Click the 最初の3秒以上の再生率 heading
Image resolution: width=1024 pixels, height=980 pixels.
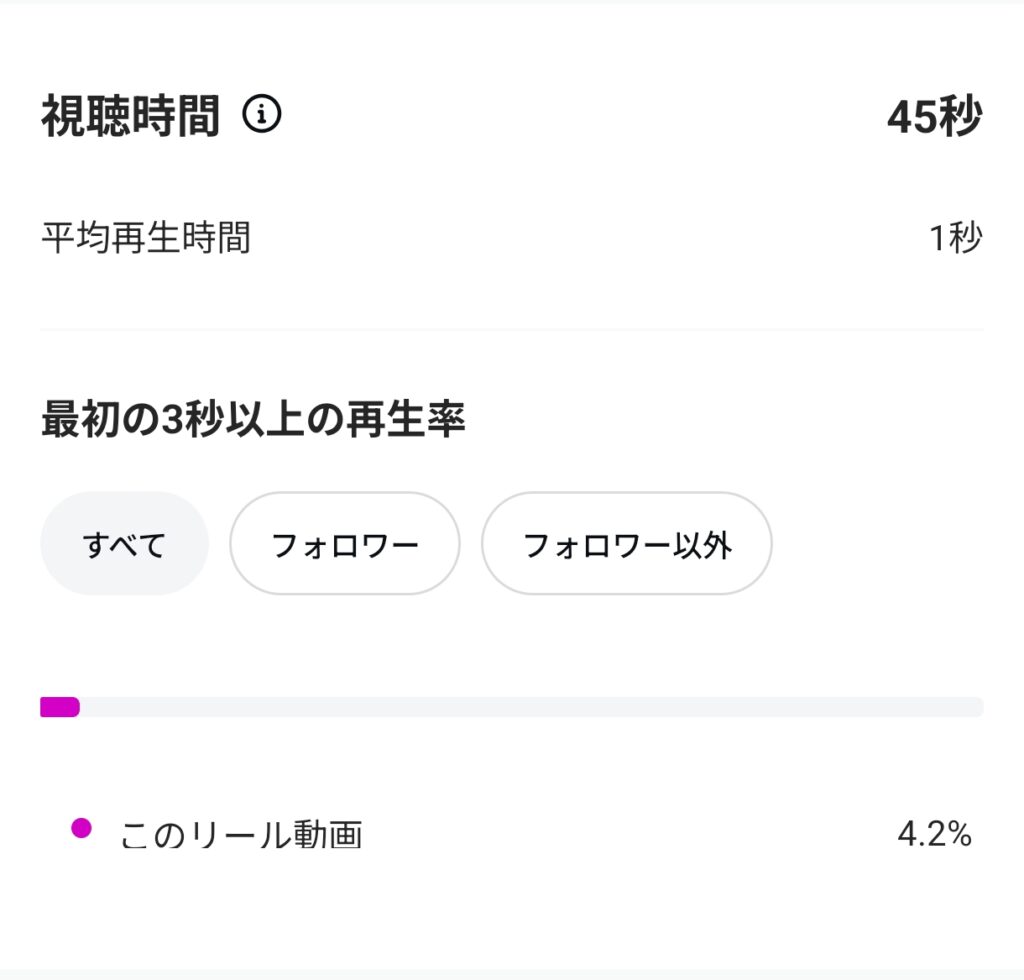pyautogui.click(x=253, y=421)
